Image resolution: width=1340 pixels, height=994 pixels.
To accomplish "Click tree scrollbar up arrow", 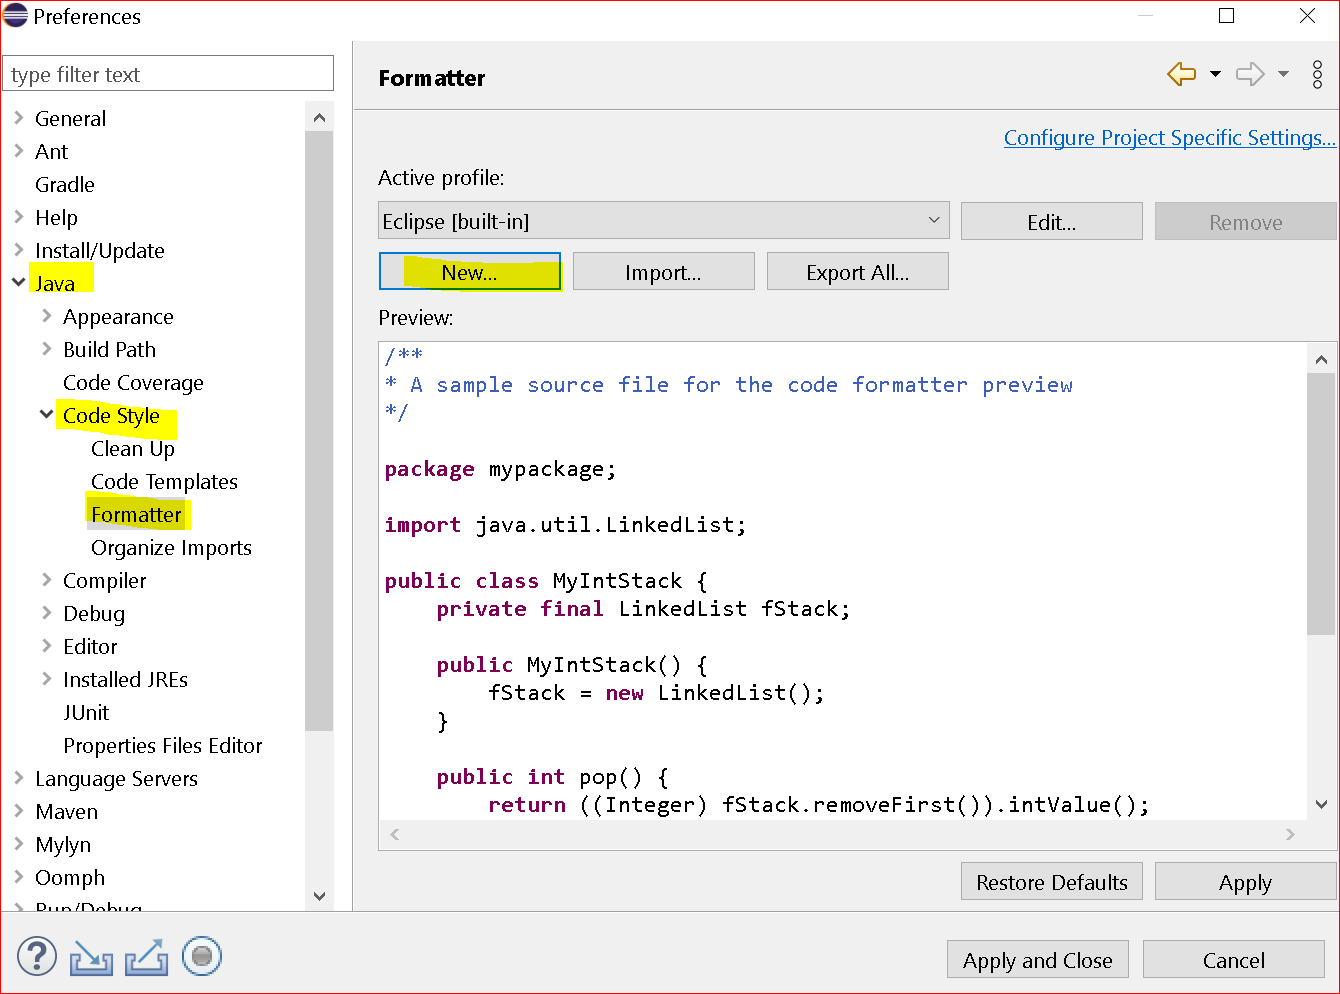I will 319,118.
